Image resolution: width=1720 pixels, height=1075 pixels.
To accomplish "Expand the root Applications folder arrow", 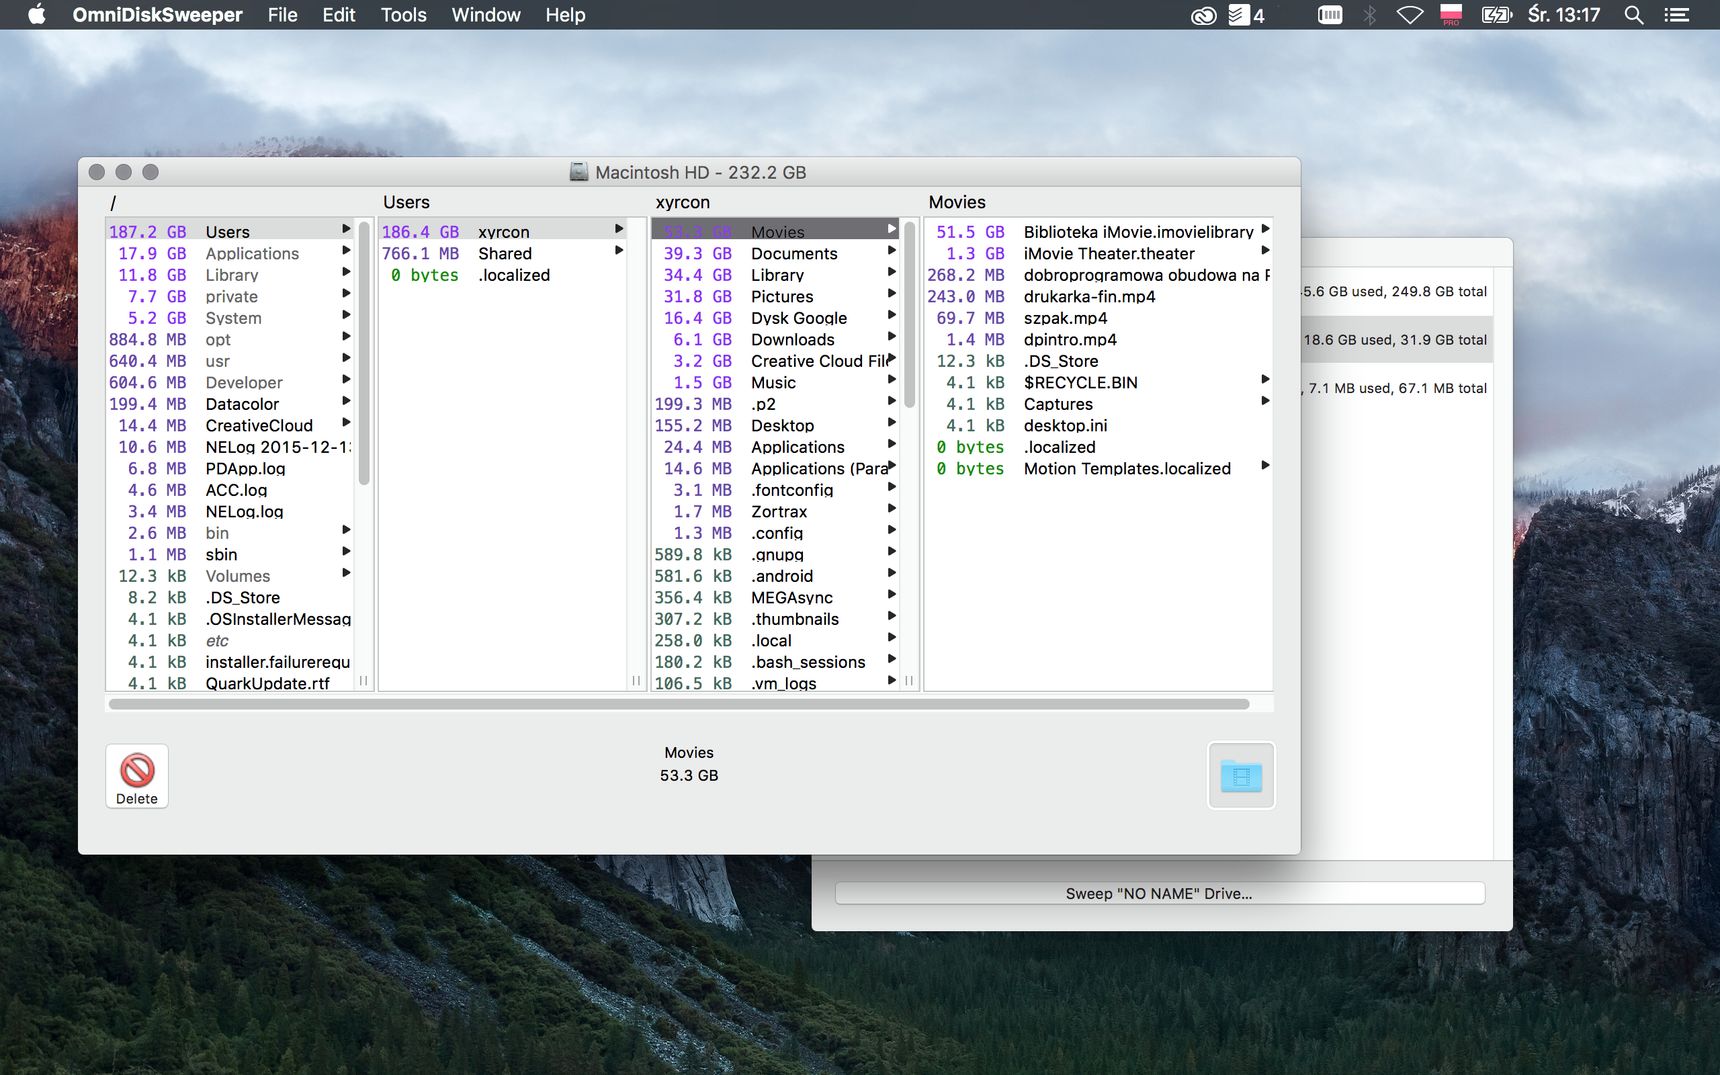I will [x=346, y=251].
